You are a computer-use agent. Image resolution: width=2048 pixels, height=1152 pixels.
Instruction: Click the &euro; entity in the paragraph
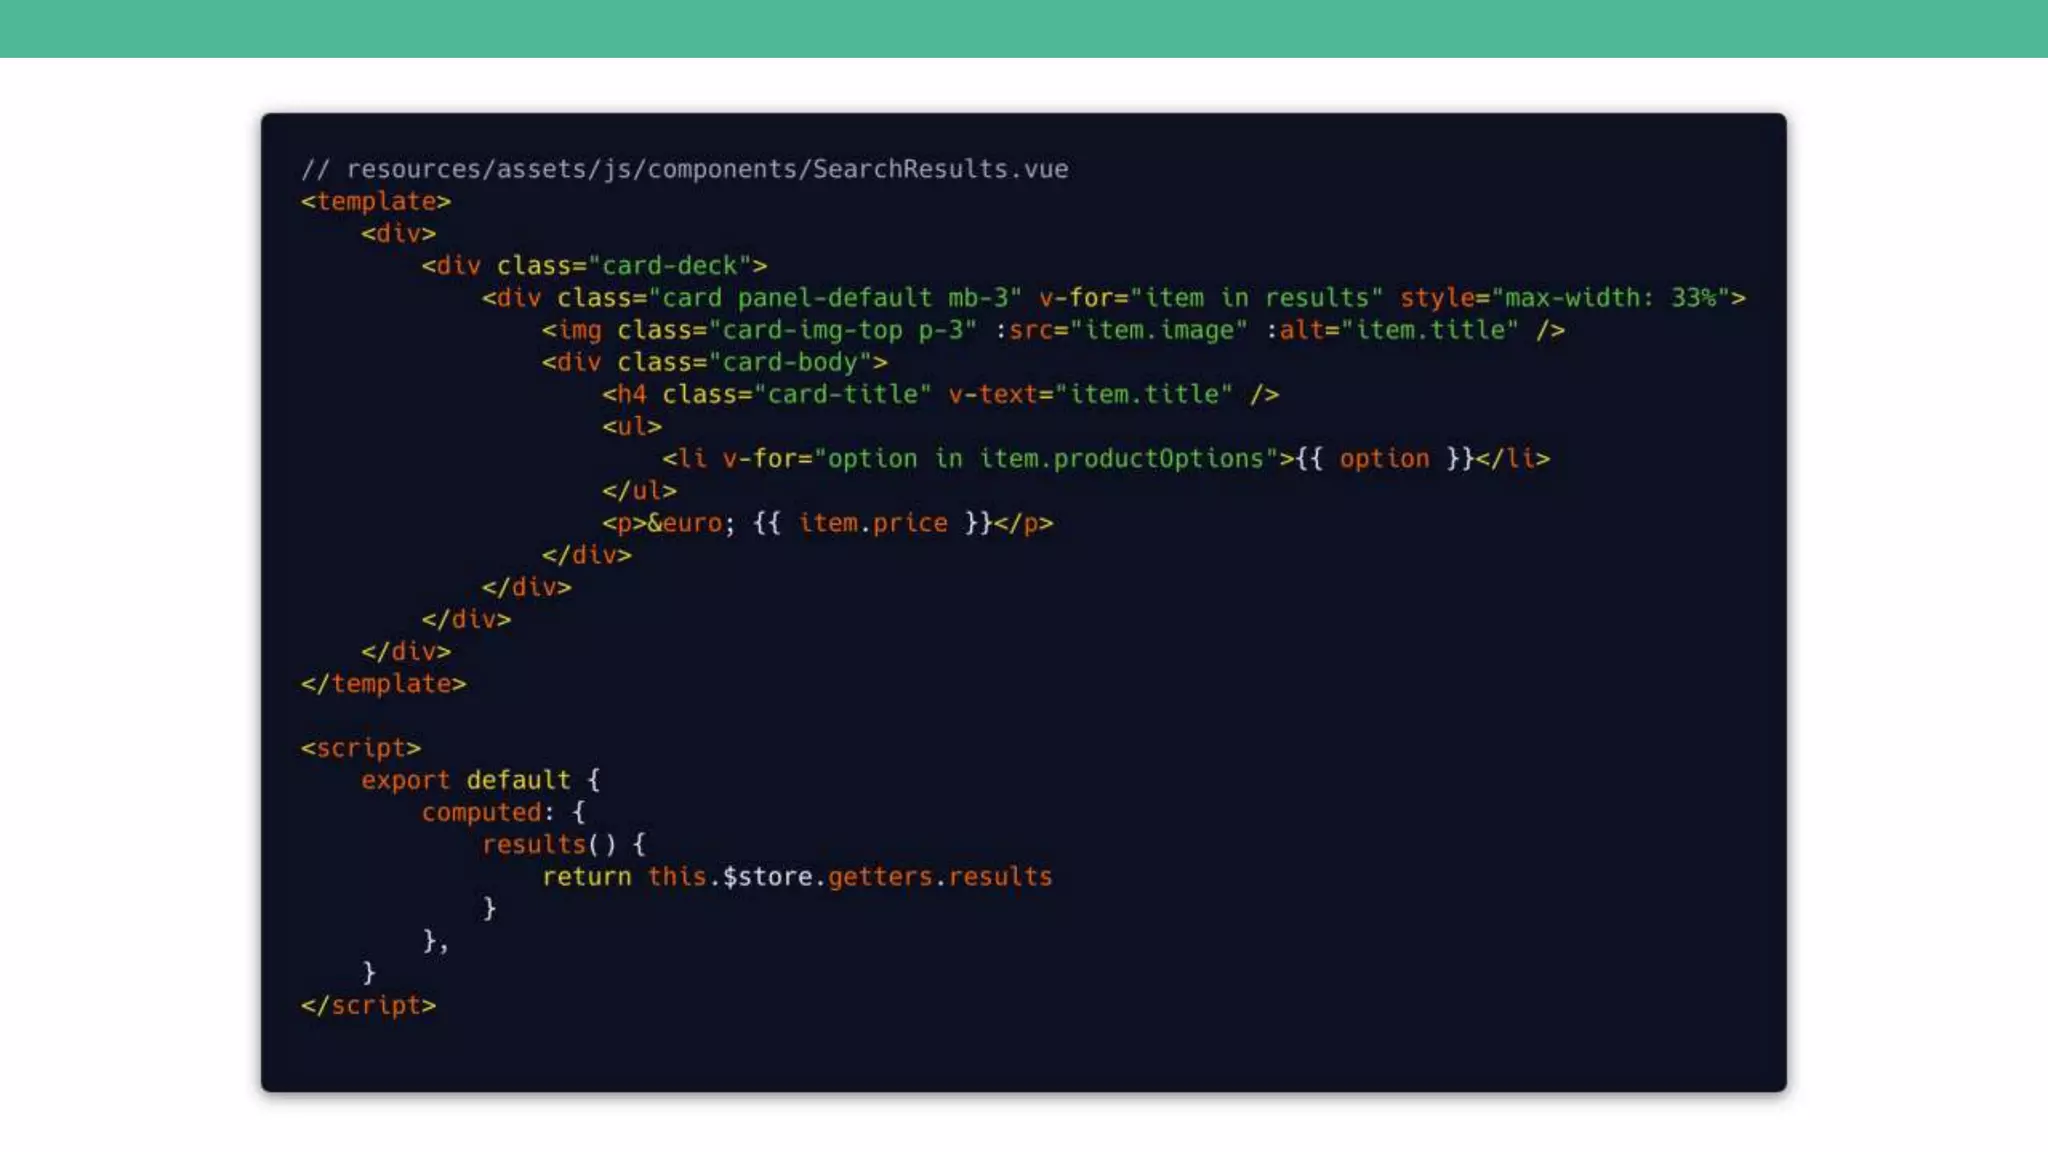690,523
